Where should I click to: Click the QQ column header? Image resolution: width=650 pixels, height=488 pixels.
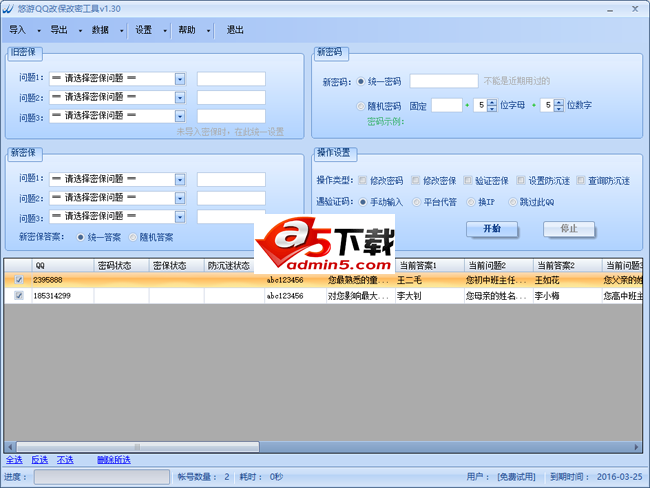(x=63, y=266)
